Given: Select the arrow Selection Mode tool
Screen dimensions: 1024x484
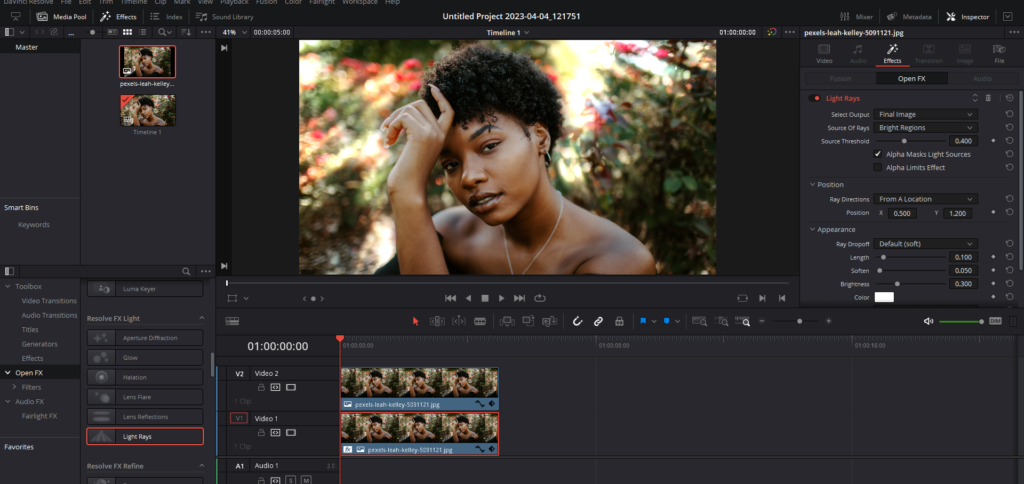Looking at the screenshot, I should pyautogui.click(x=415, y=321).
